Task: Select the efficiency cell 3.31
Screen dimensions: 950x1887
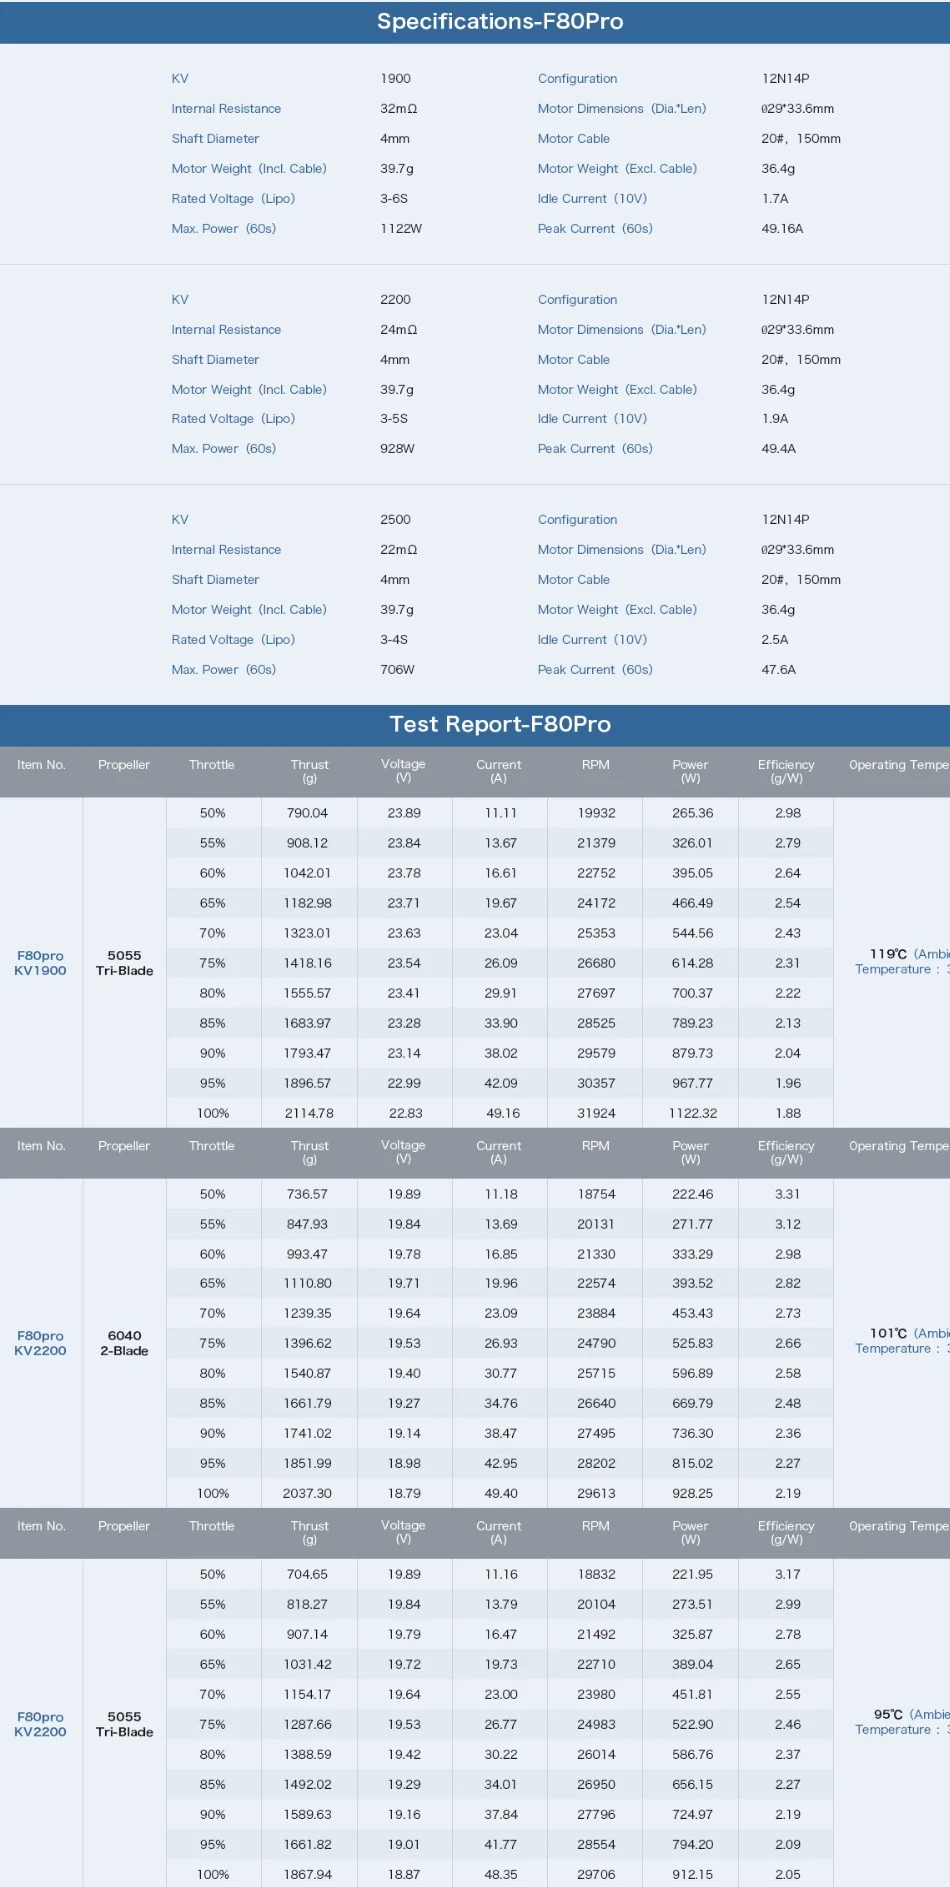Action: point(788,1194)
